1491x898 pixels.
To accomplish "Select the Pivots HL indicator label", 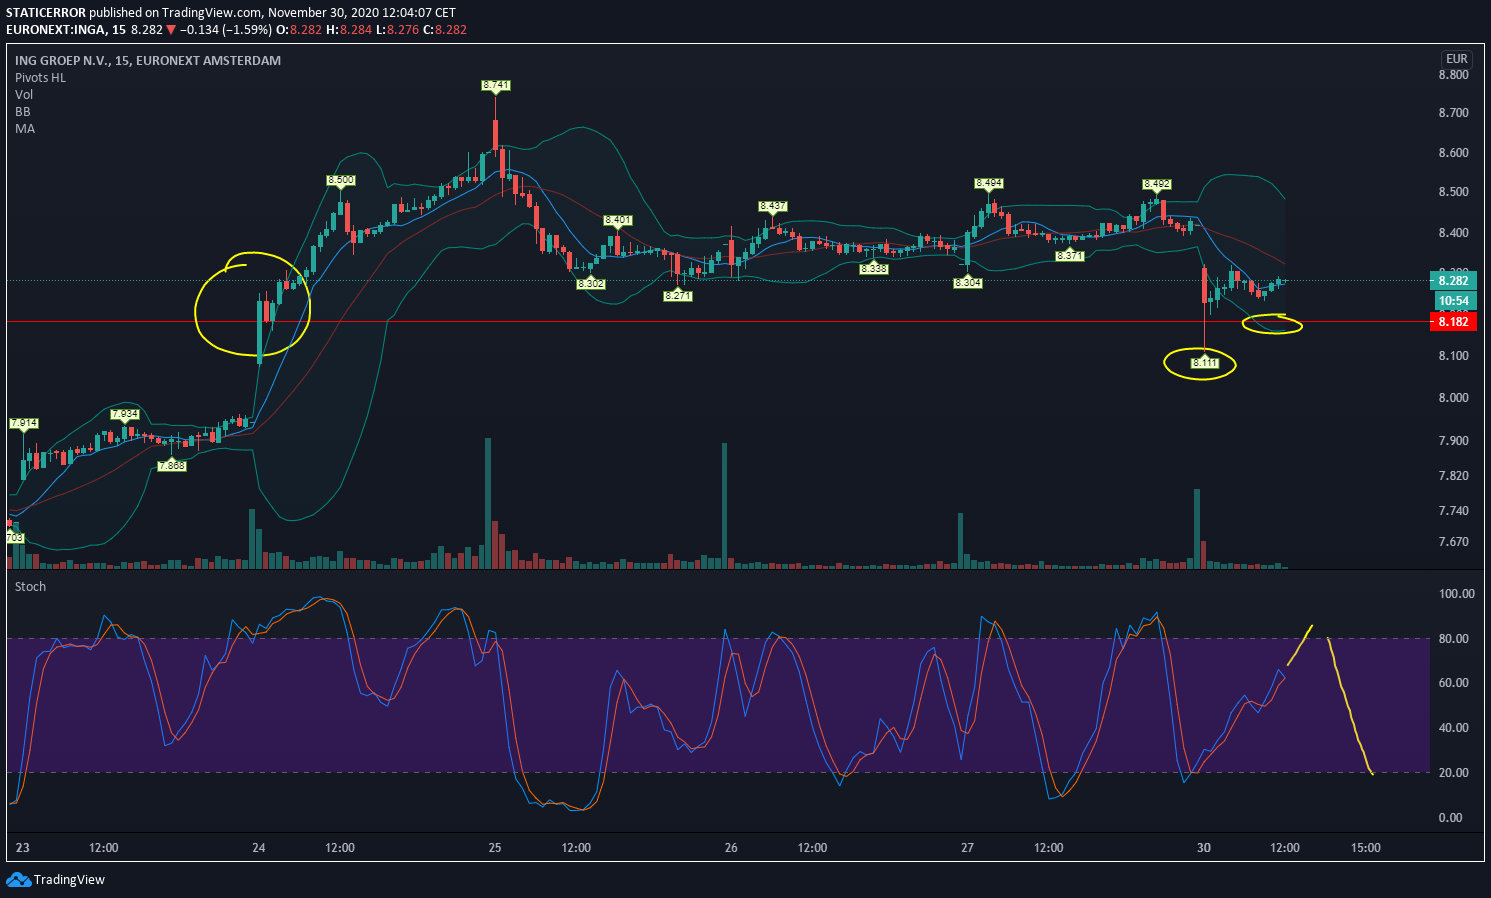I will (40, 78).
